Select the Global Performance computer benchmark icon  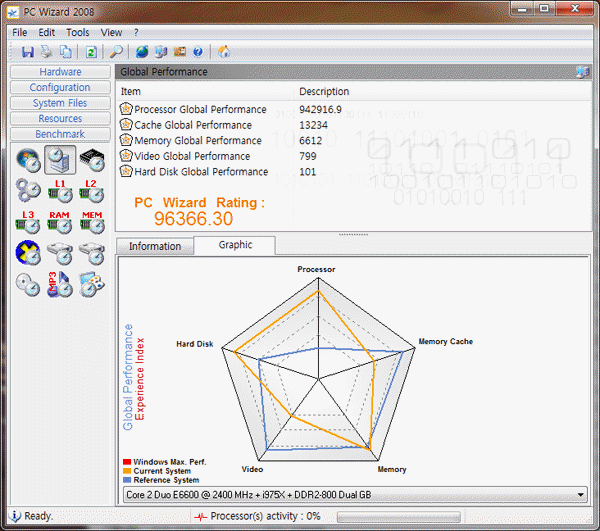tap(60, 160)
